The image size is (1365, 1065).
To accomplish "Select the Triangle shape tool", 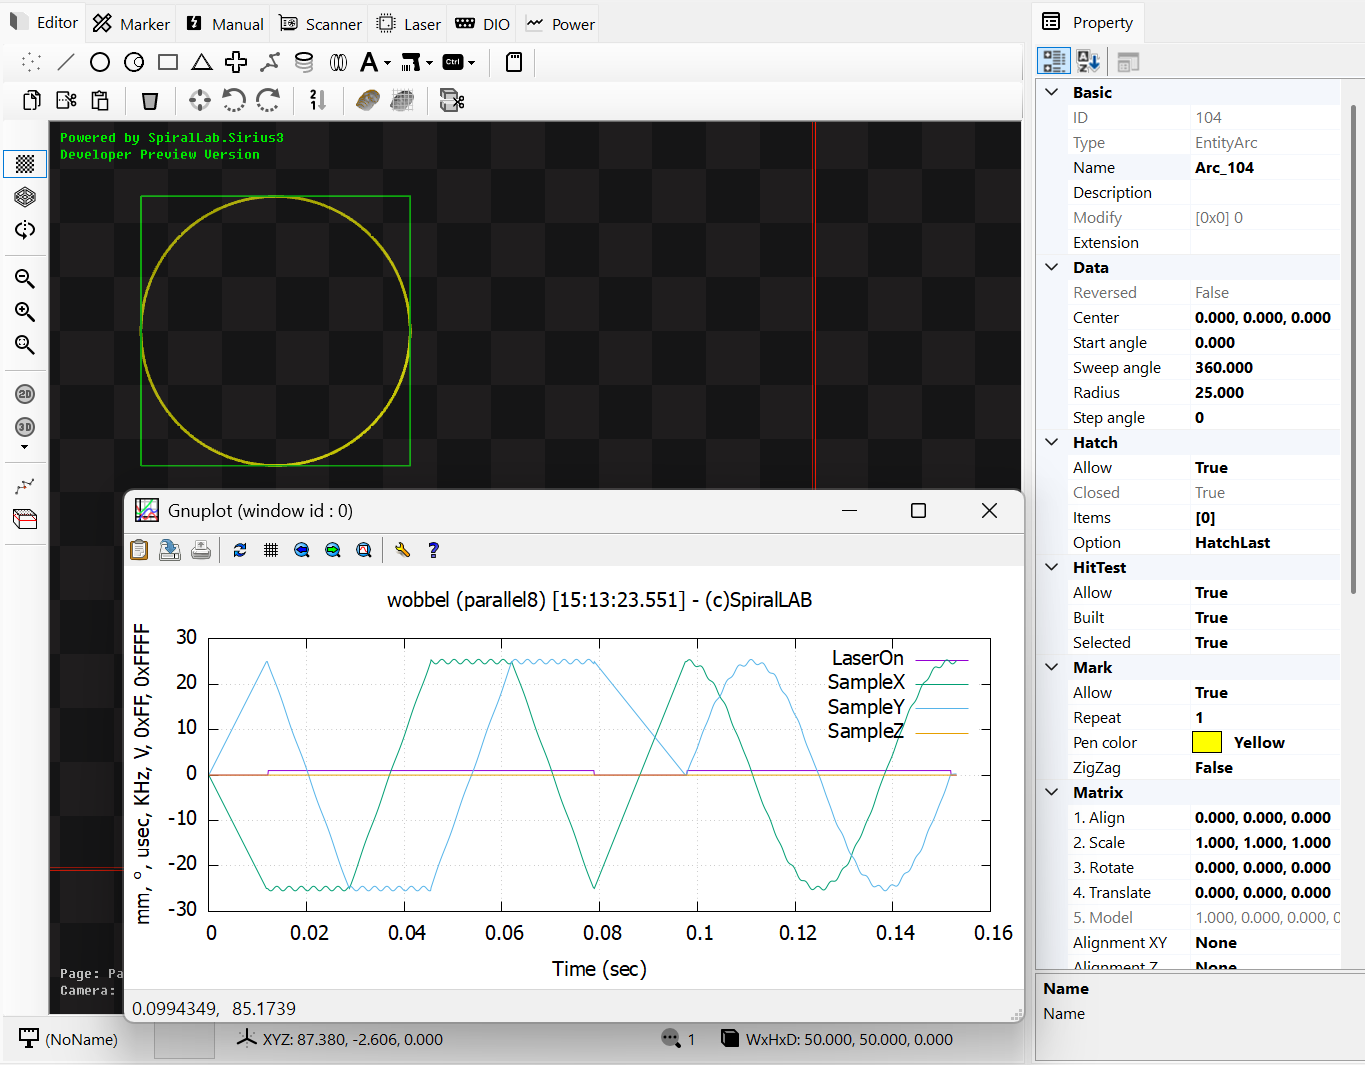I will tap(202, 62).
